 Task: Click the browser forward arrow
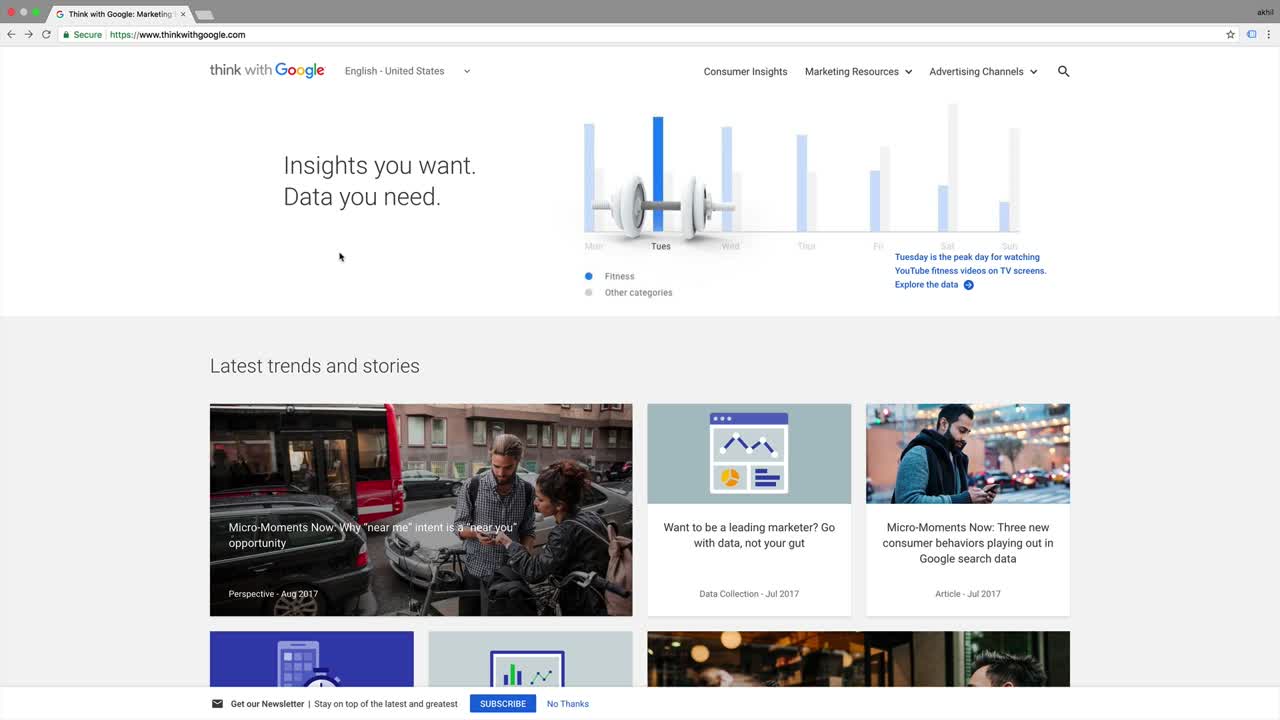tap(28, 34)
